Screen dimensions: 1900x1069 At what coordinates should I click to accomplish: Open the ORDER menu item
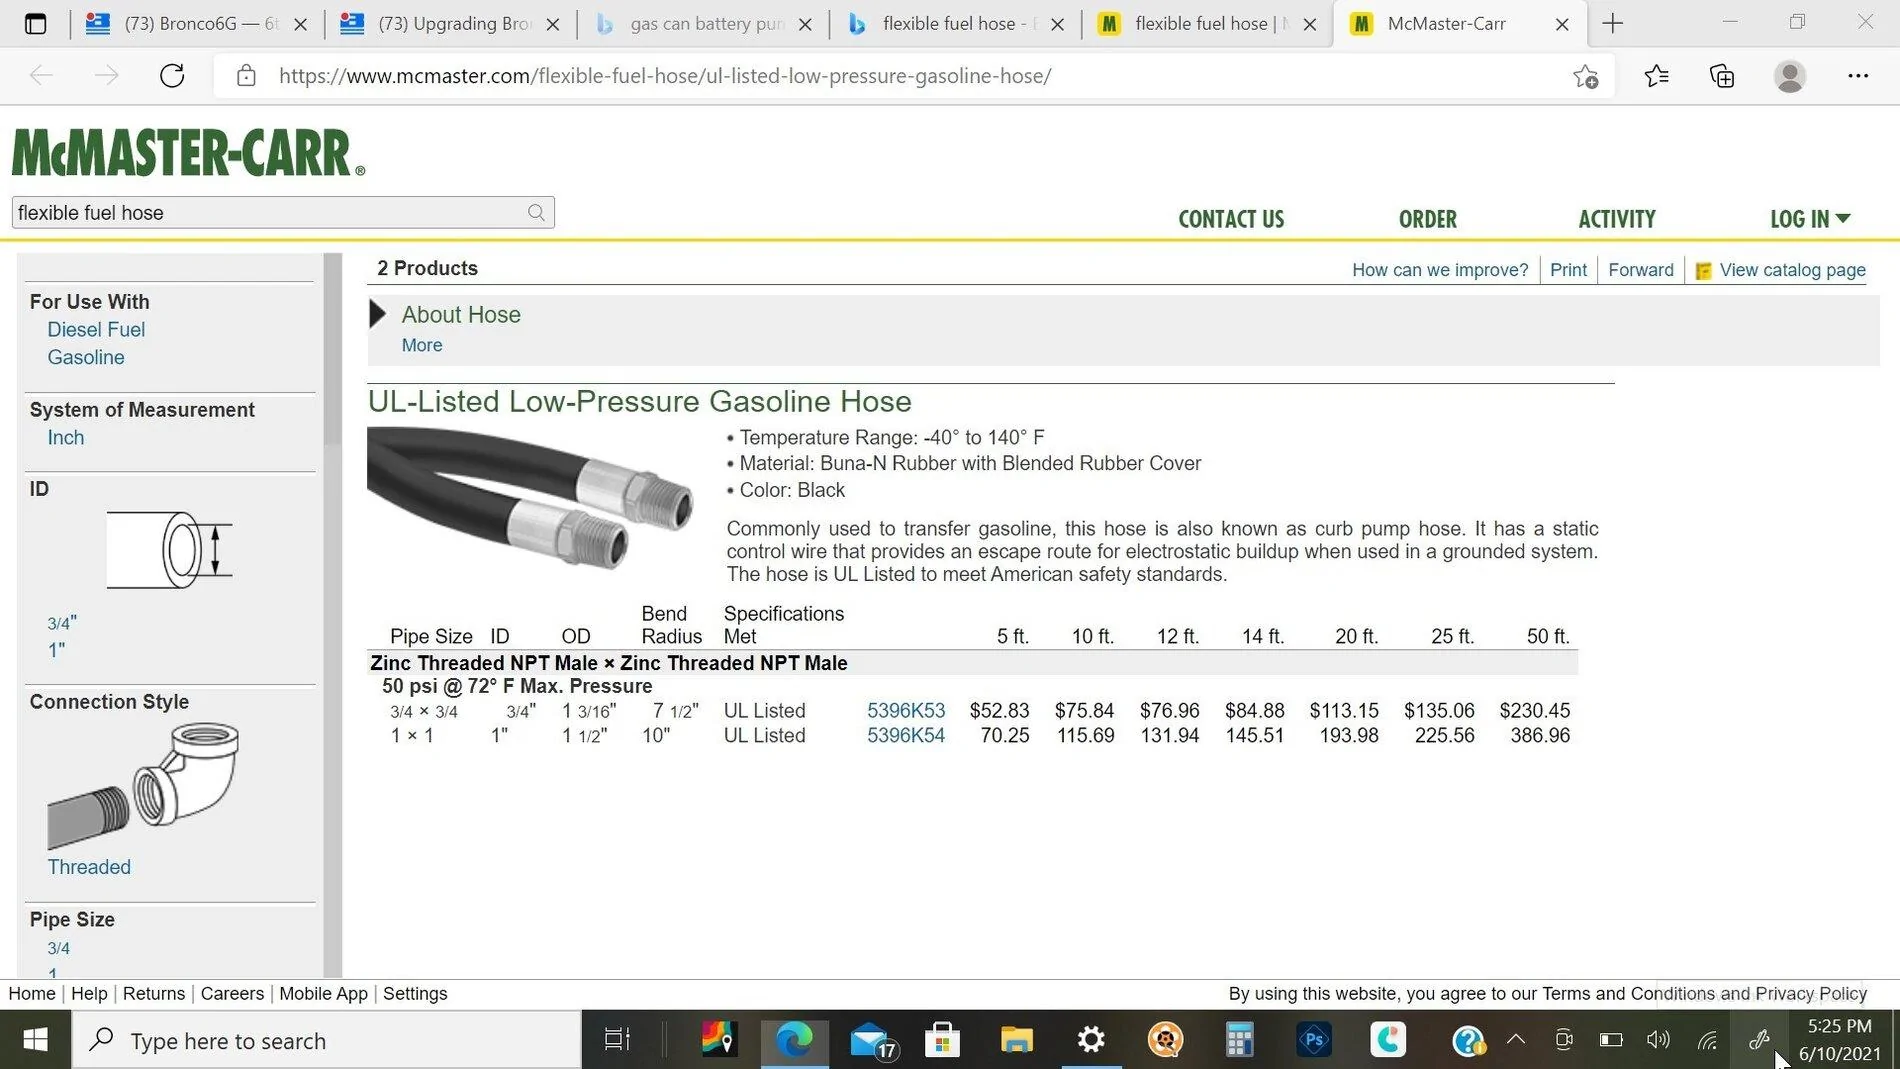click(x=1427, y=219)
